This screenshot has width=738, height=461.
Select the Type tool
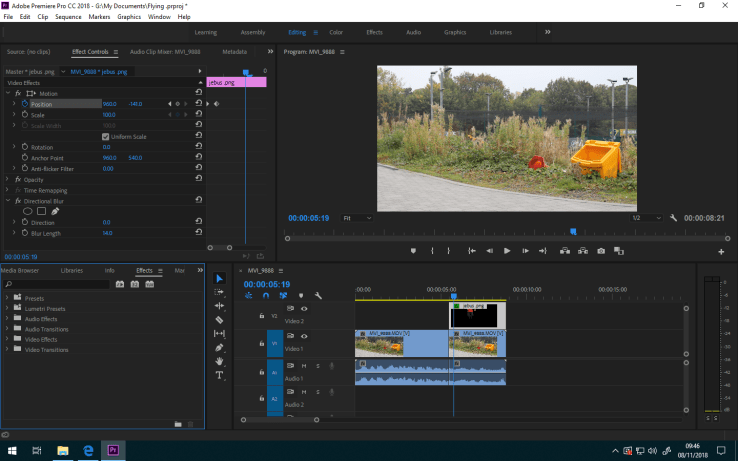[x=220, y=375]
